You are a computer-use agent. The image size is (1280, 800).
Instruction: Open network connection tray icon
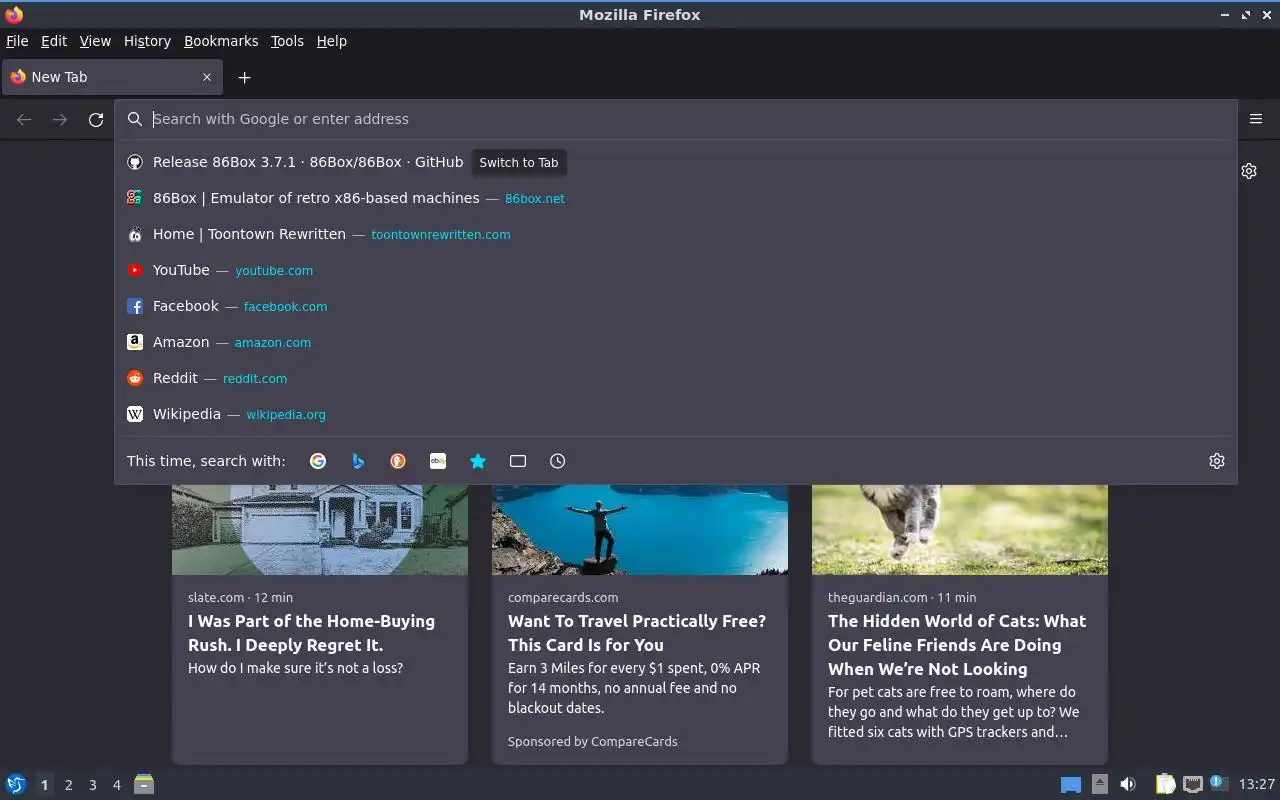[x=1192, y=785]
